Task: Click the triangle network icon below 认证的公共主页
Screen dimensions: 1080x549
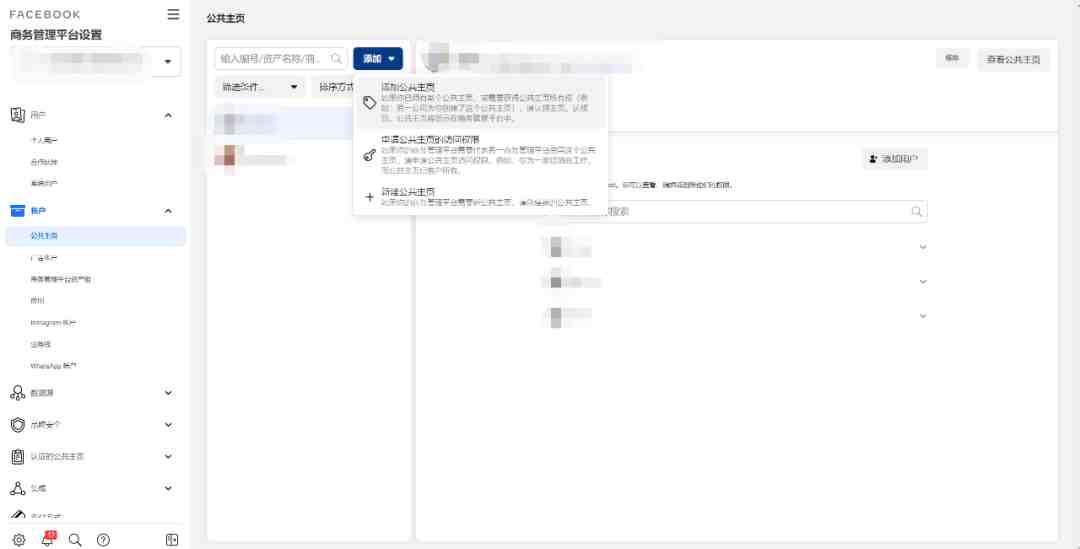Action: pos(18,488)
